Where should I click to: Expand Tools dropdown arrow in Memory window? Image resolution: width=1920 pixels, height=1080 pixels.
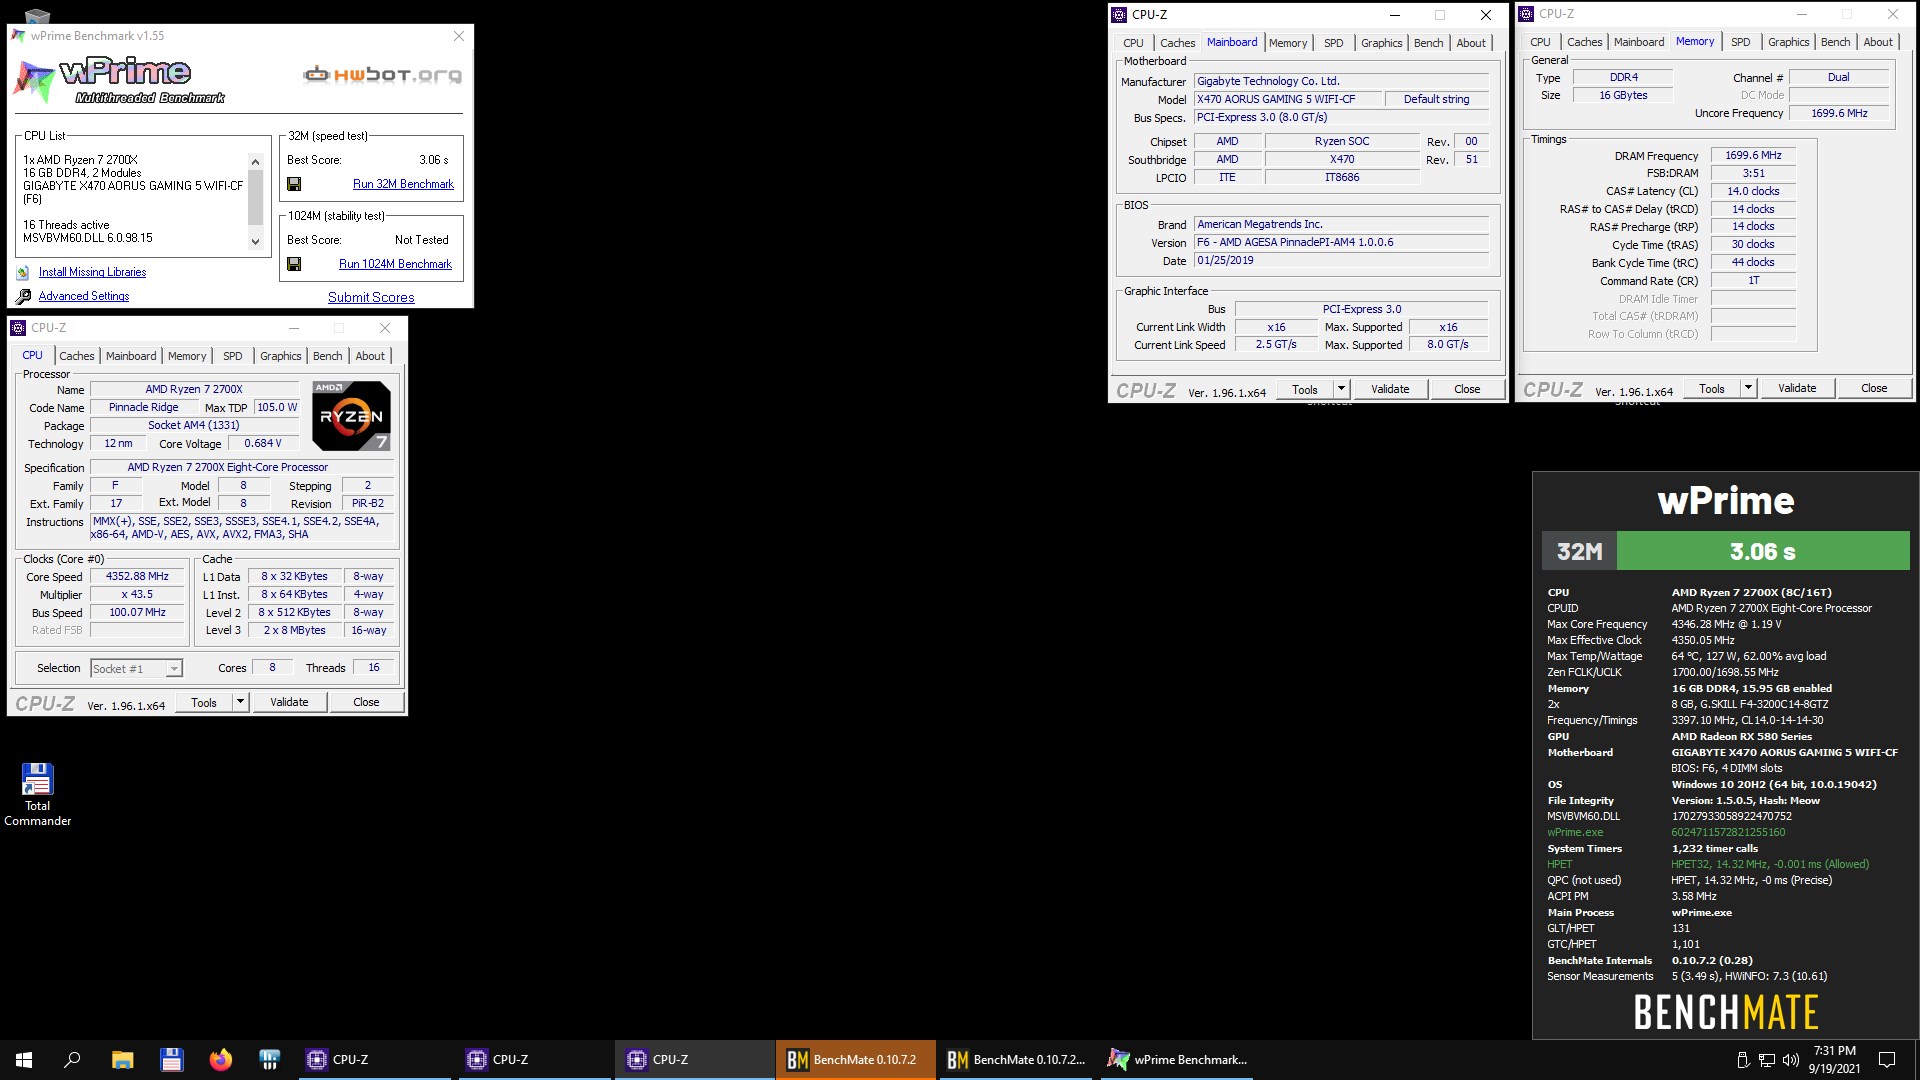[1748, 388]
